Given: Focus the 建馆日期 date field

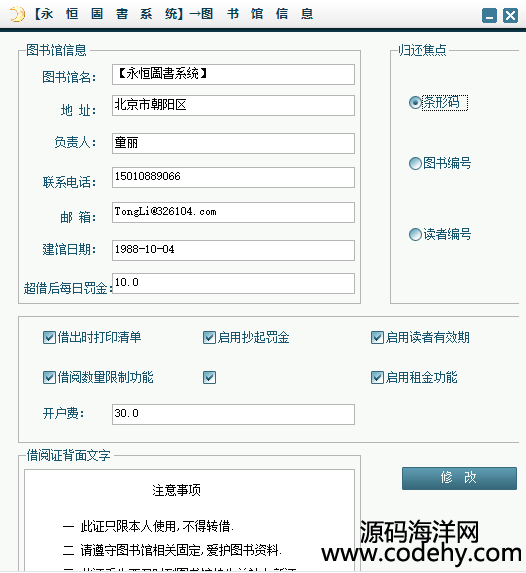Looking at the screenshot, I should click(x=233, y=250).
